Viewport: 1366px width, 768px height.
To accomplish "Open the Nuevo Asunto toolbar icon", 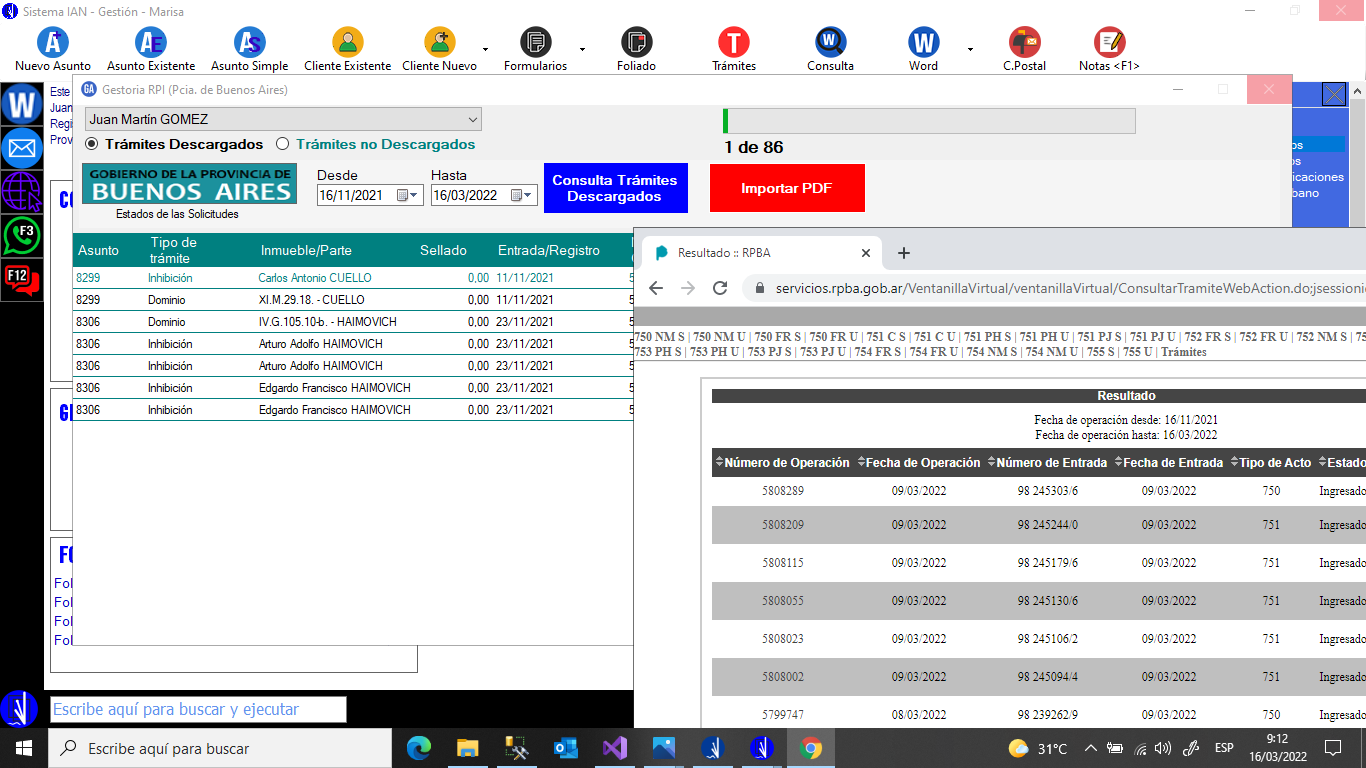I will (x=52, y=43).
